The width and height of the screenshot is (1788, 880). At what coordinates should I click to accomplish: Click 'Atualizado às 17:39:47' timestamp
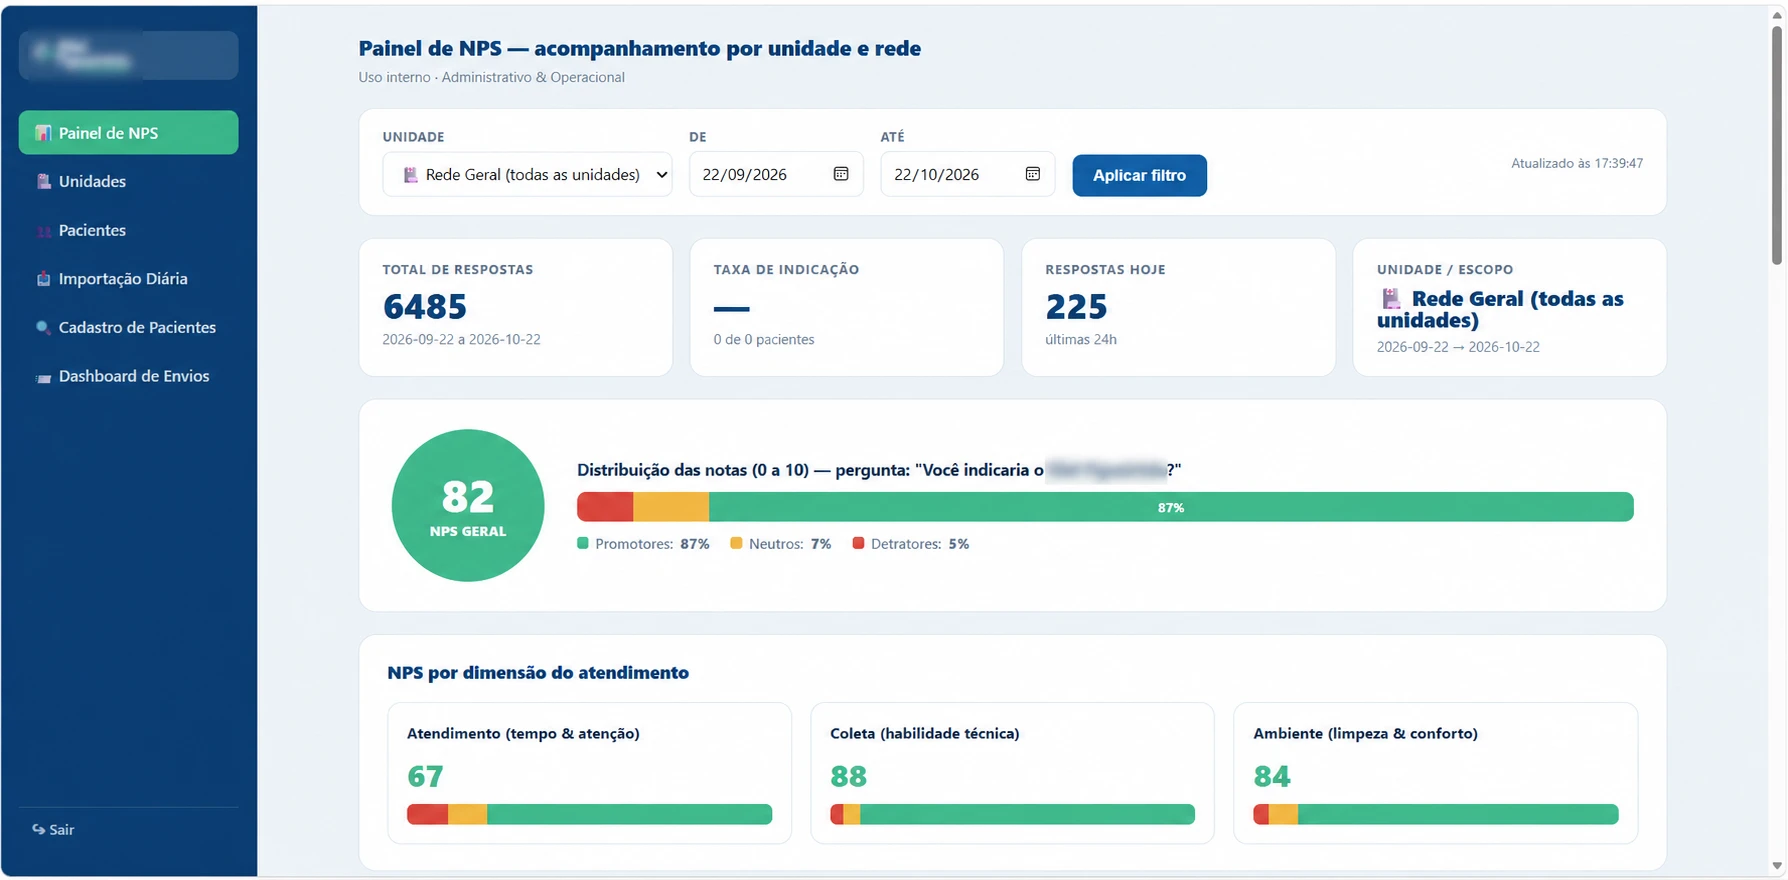coord(1577,163)
